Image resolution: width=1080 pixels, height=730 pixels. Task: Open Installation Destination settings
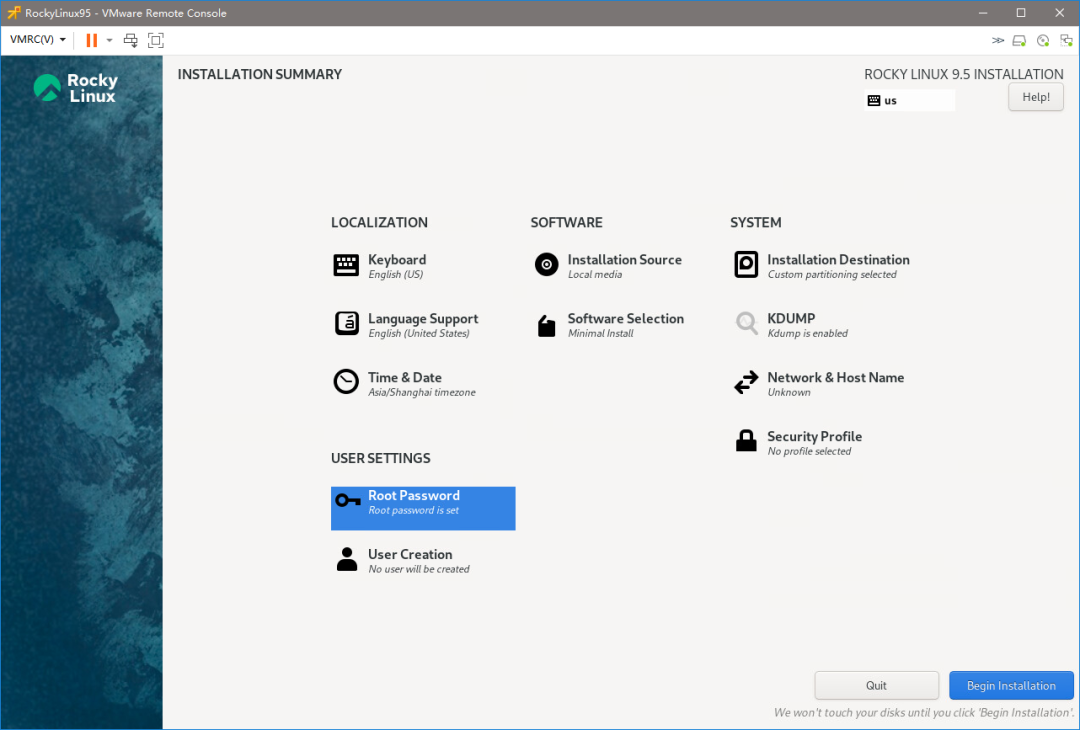pos(821,266)
